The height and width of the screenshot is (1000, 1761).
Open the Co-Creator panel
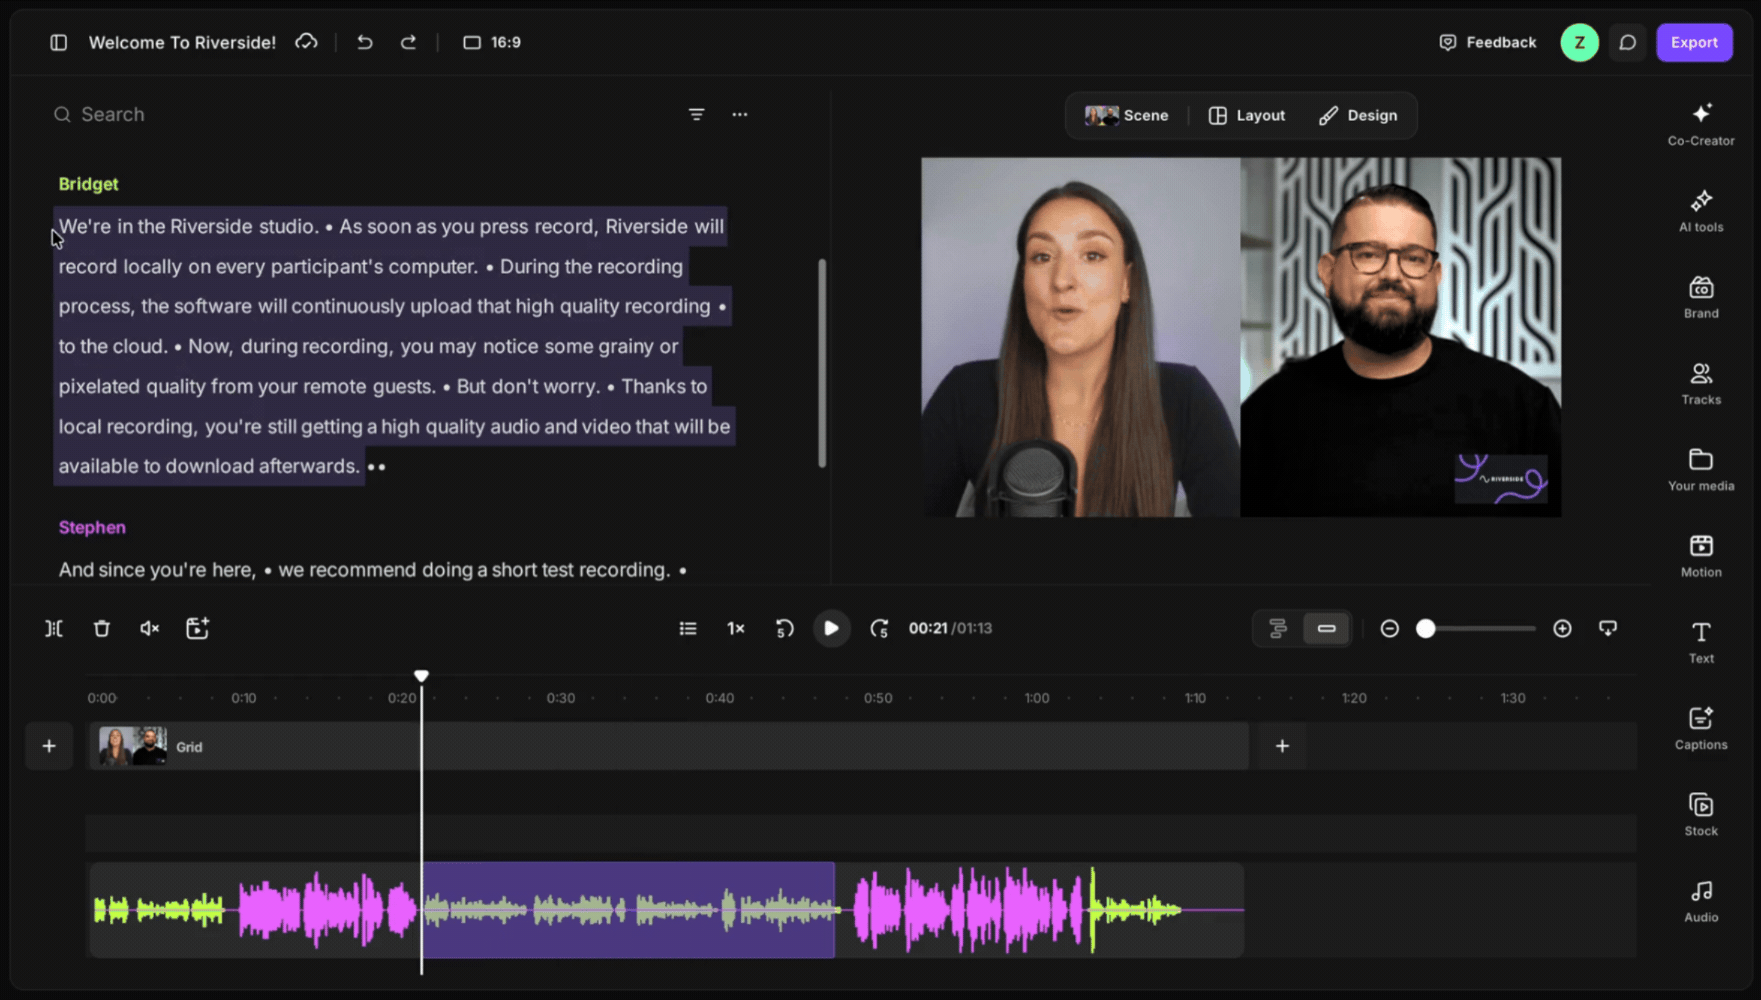point(1701,124)
